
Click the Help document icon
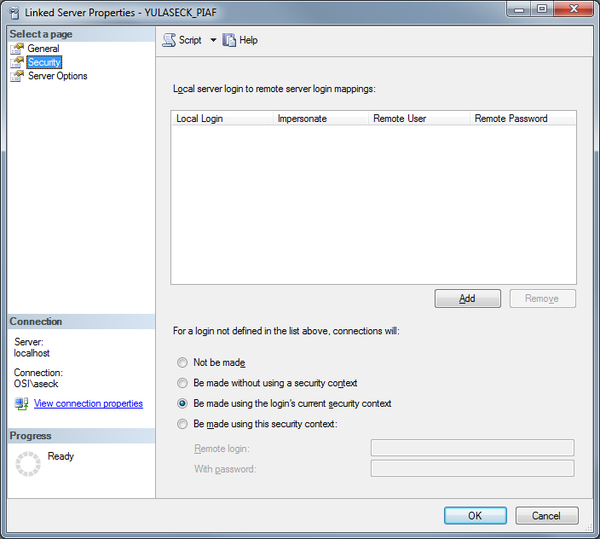(x=229, y=40)
